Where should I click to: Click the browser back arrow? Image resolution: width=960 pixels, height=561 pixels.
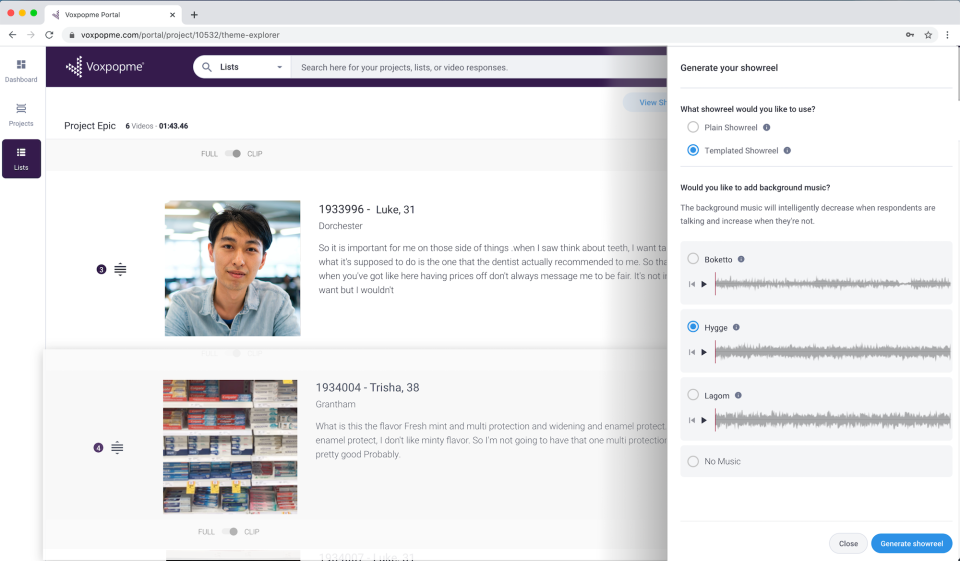click(x=12, y=35)
